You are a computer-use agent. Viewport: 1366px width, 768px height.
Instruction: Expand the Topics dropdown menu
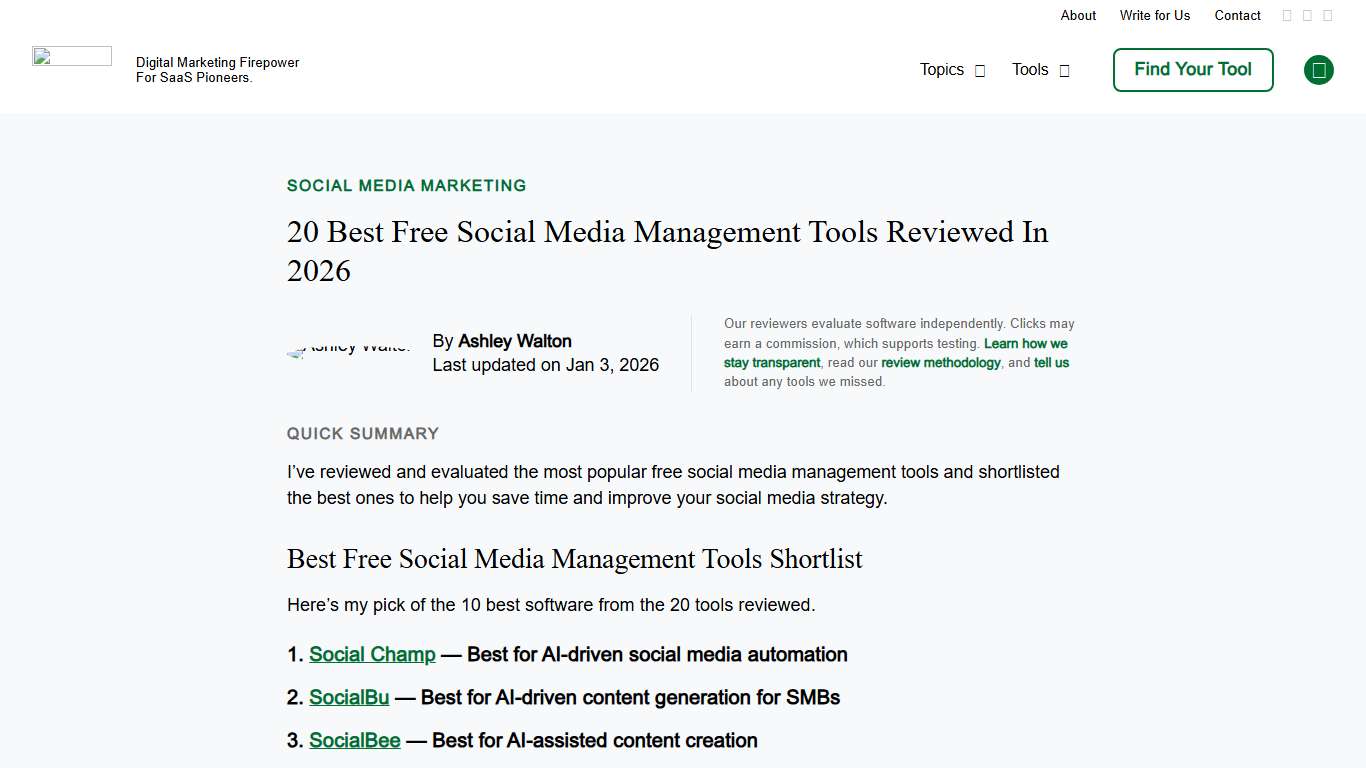[941, 70]
